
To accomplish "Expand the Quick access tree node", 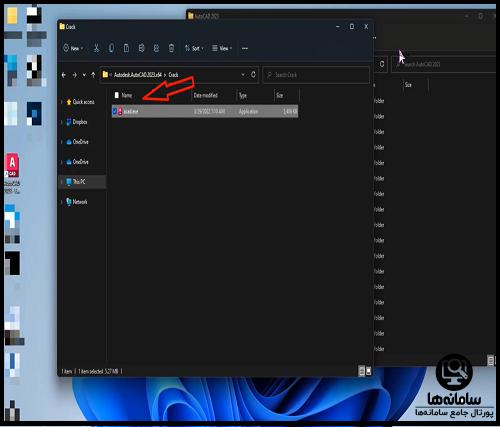I will coord(62,102).
